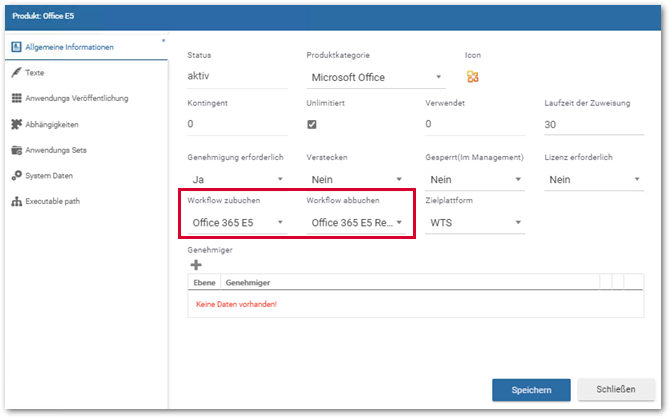Image resolution: width=670 pixels, height=418 pixels.
Task: Click the Genehmiger column header in table
Action: pyautogui.click(x=248, y=283)
